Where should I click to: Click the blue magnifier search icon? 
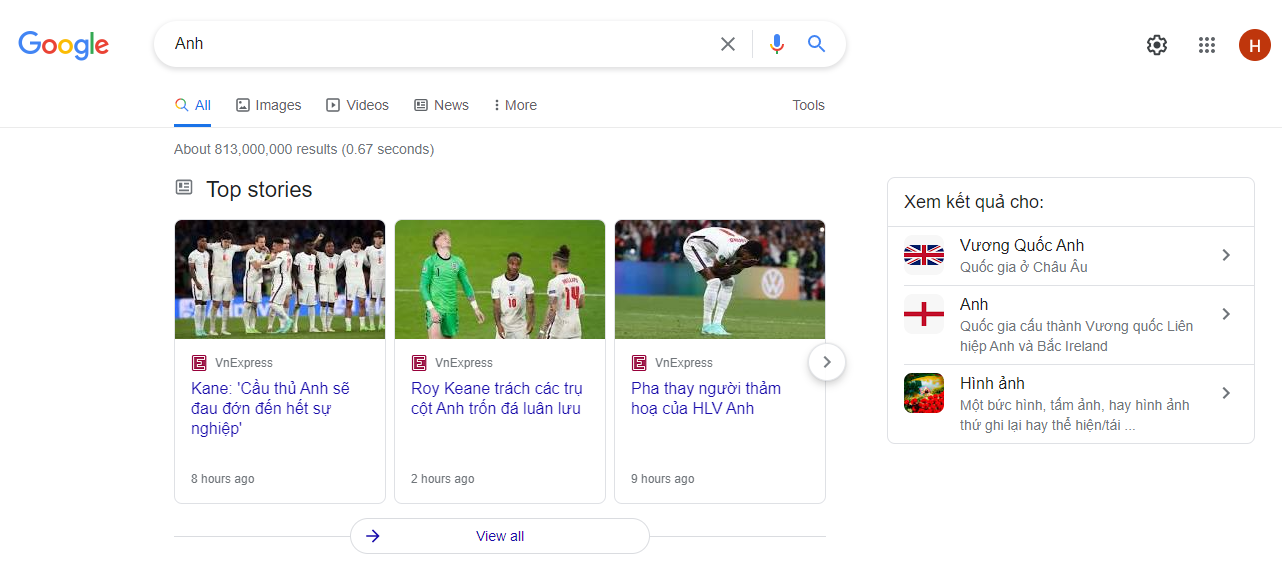click(x=817, y=44)
